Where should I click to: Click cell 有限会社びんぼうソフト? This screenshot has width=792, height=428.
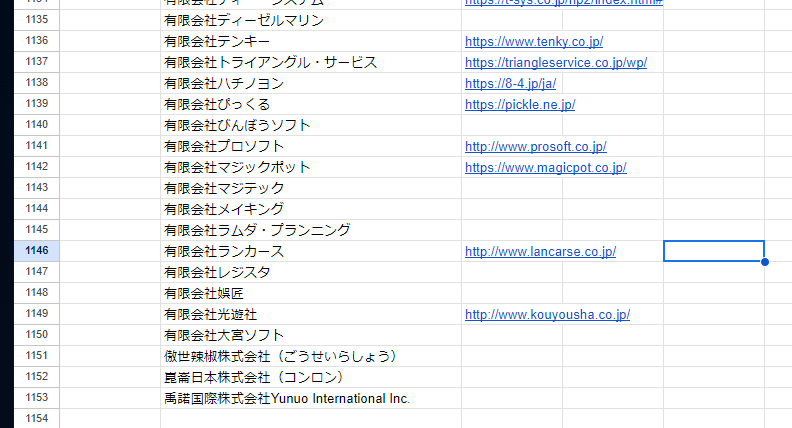(311, 125)
